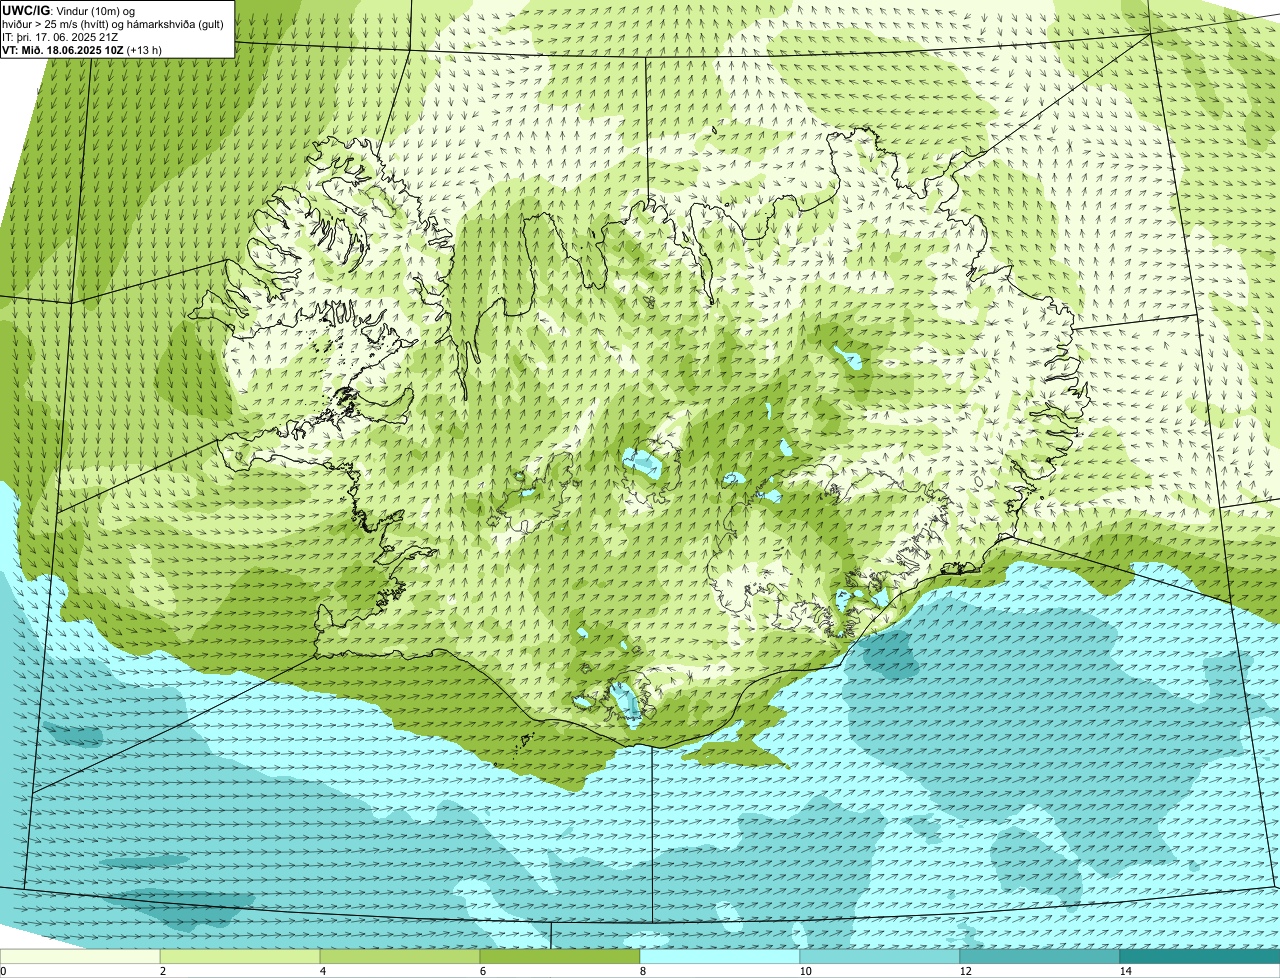This screenshot has height=978, width=1280.
Task: Click the 6–8 m/s olive green legend swatch
Action: [560, 956]
